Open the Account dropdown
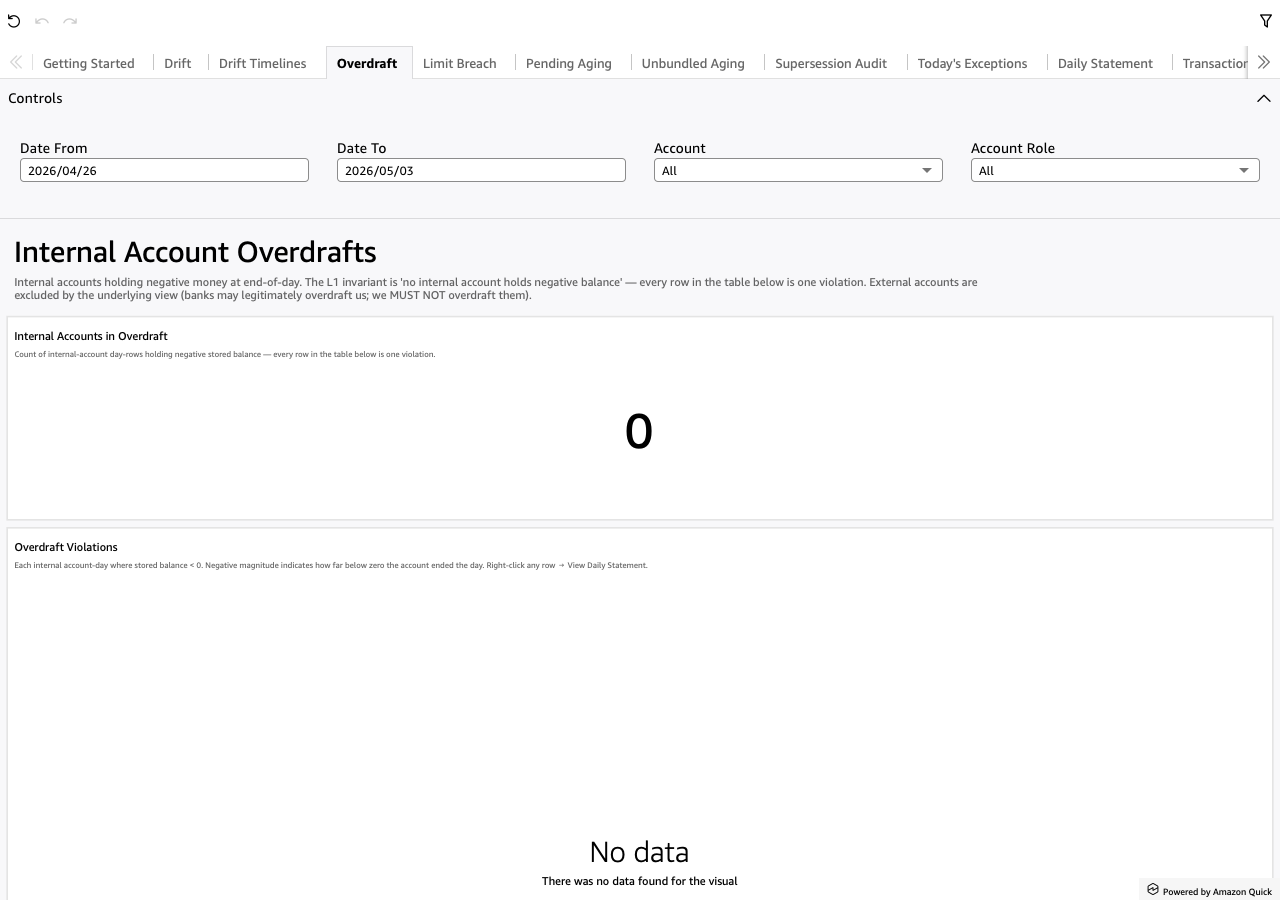Image resolution: width=1280 pixels, height=900 pixels. click(798, 170)
